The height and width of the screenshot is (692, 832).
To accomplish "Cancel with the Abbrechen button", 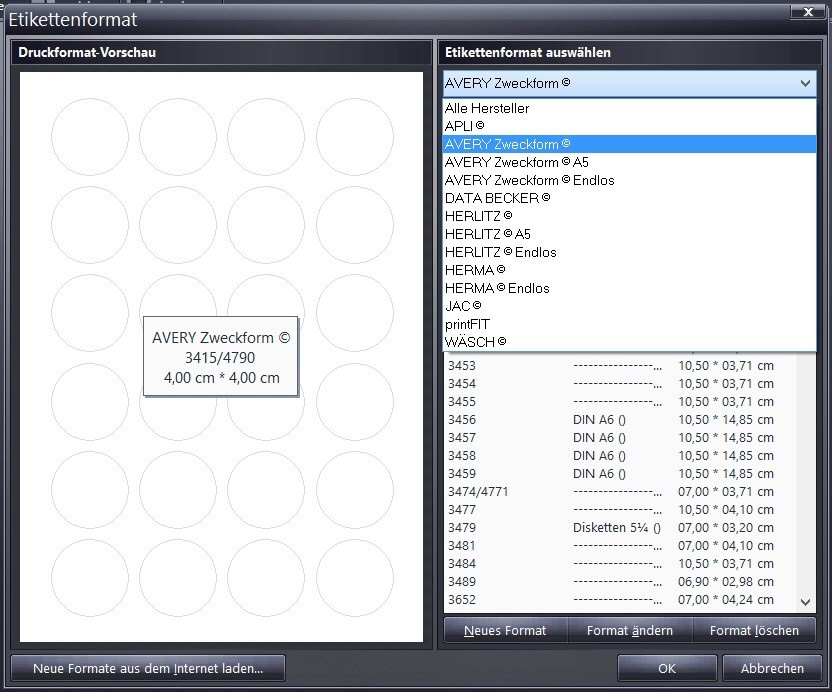I will (772, 669).
